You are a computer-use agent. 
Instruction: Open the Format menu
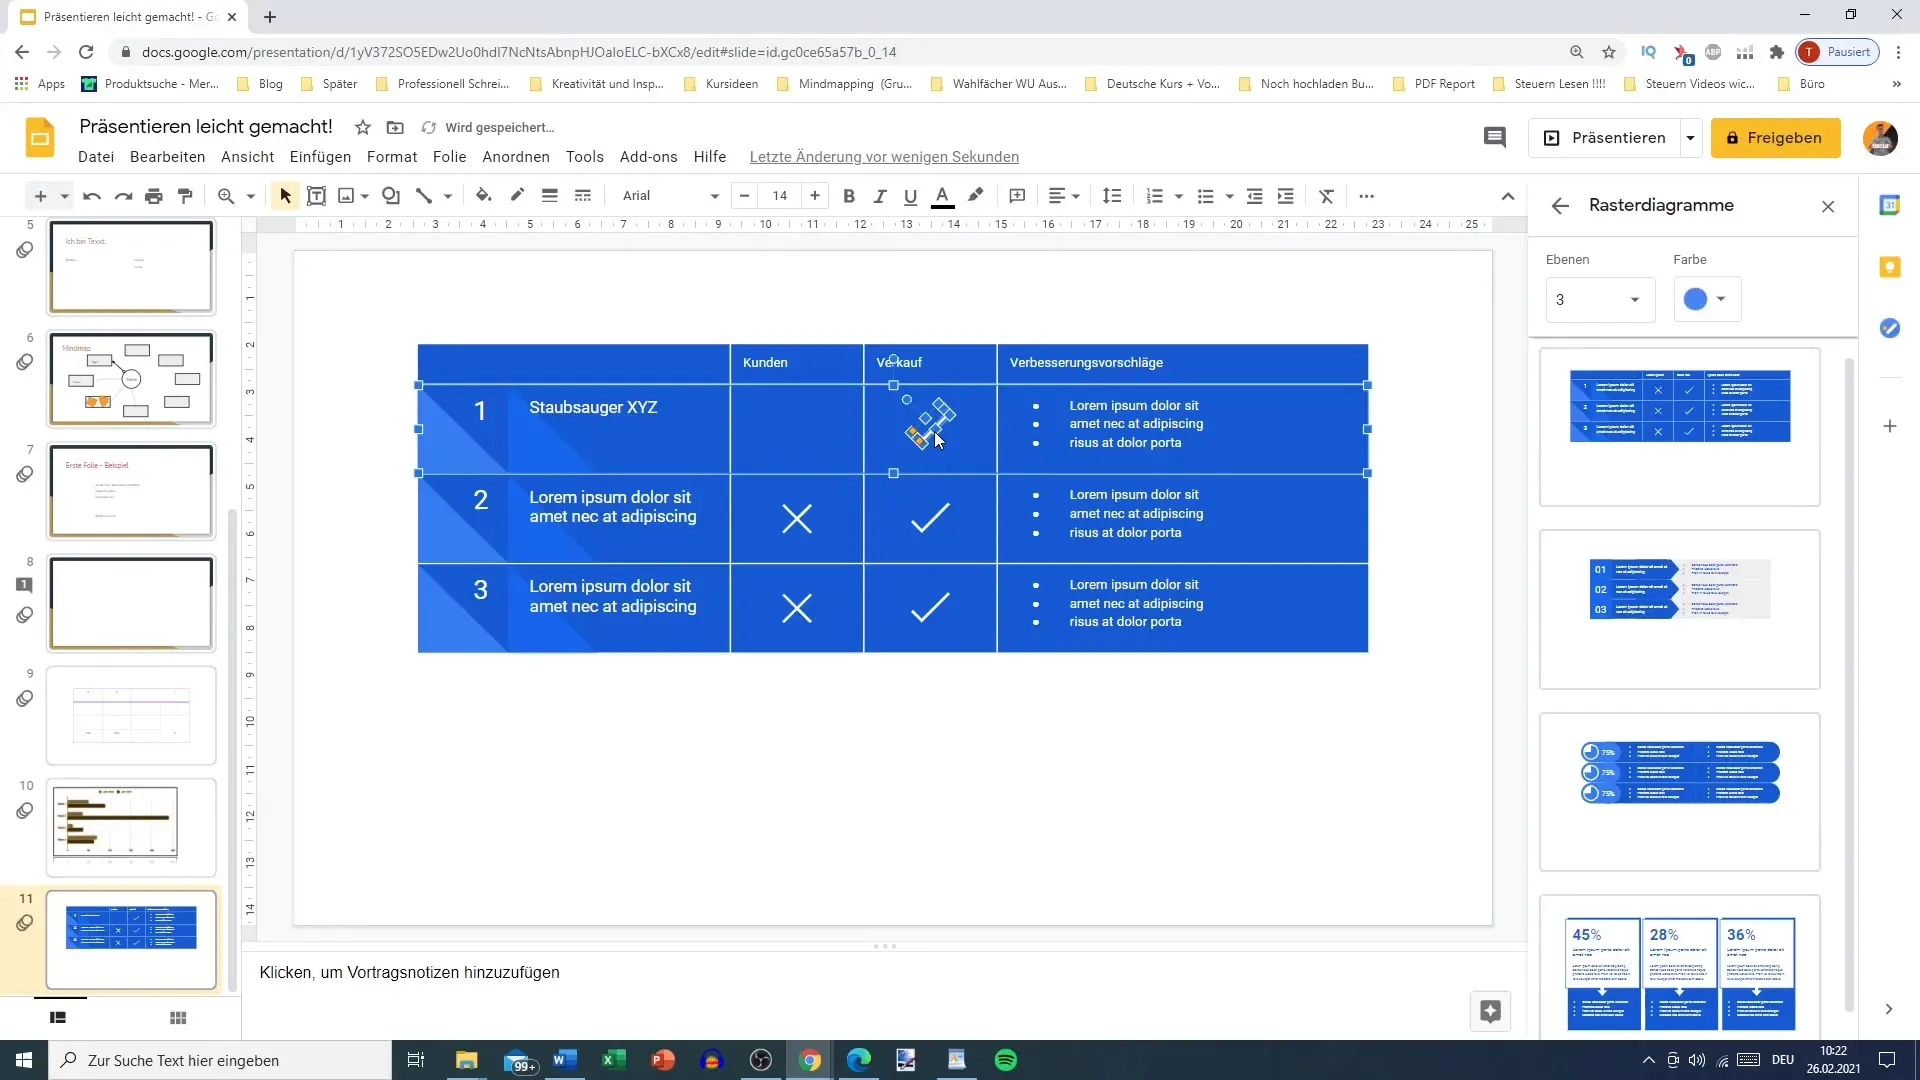click(x=392, y=157)
